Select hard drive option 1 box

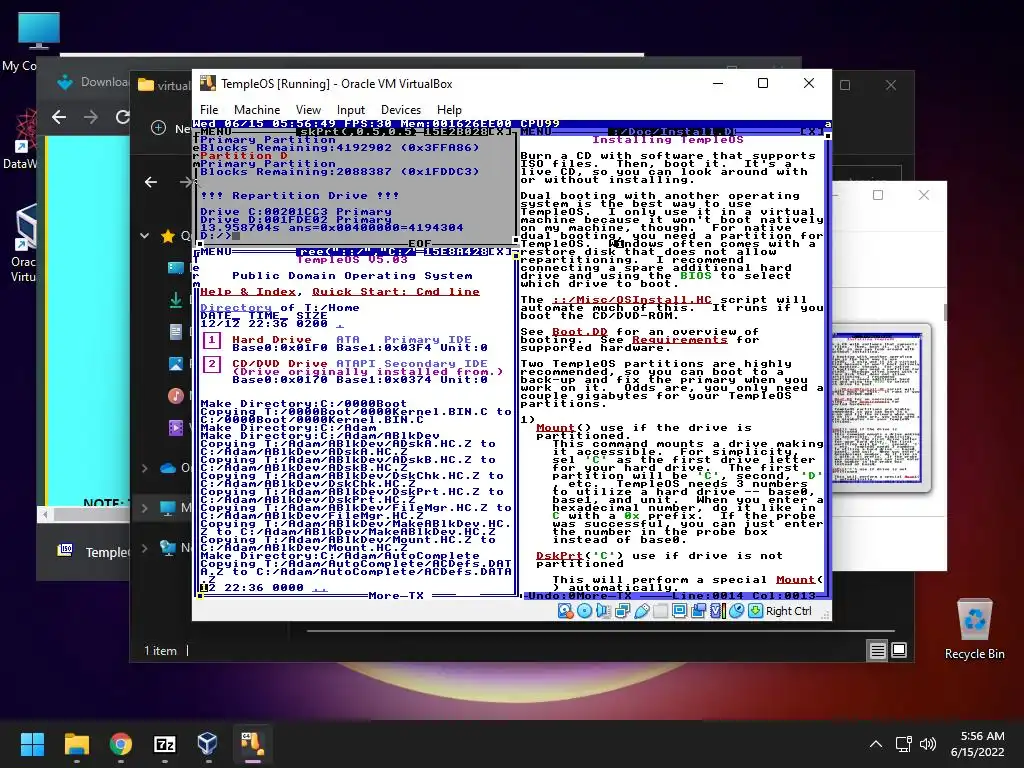(x=212, y=340)
